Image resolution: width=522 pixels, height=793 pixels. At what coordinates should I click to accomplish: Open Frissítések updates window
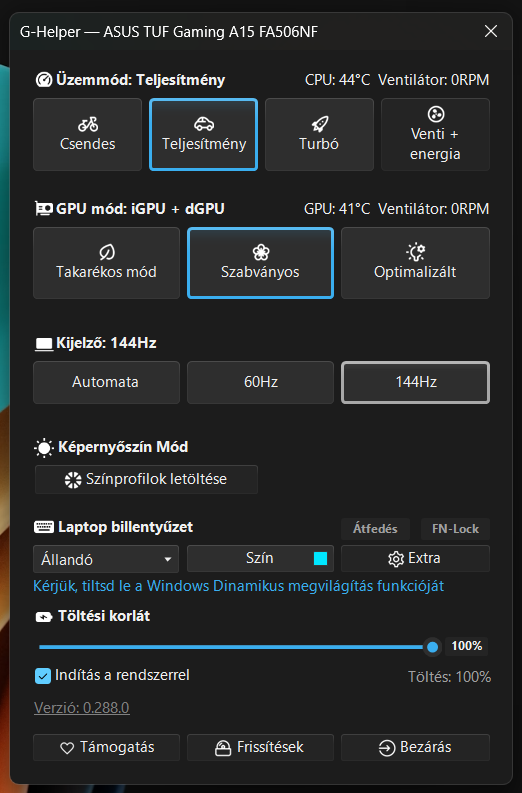tap(260, 747)
